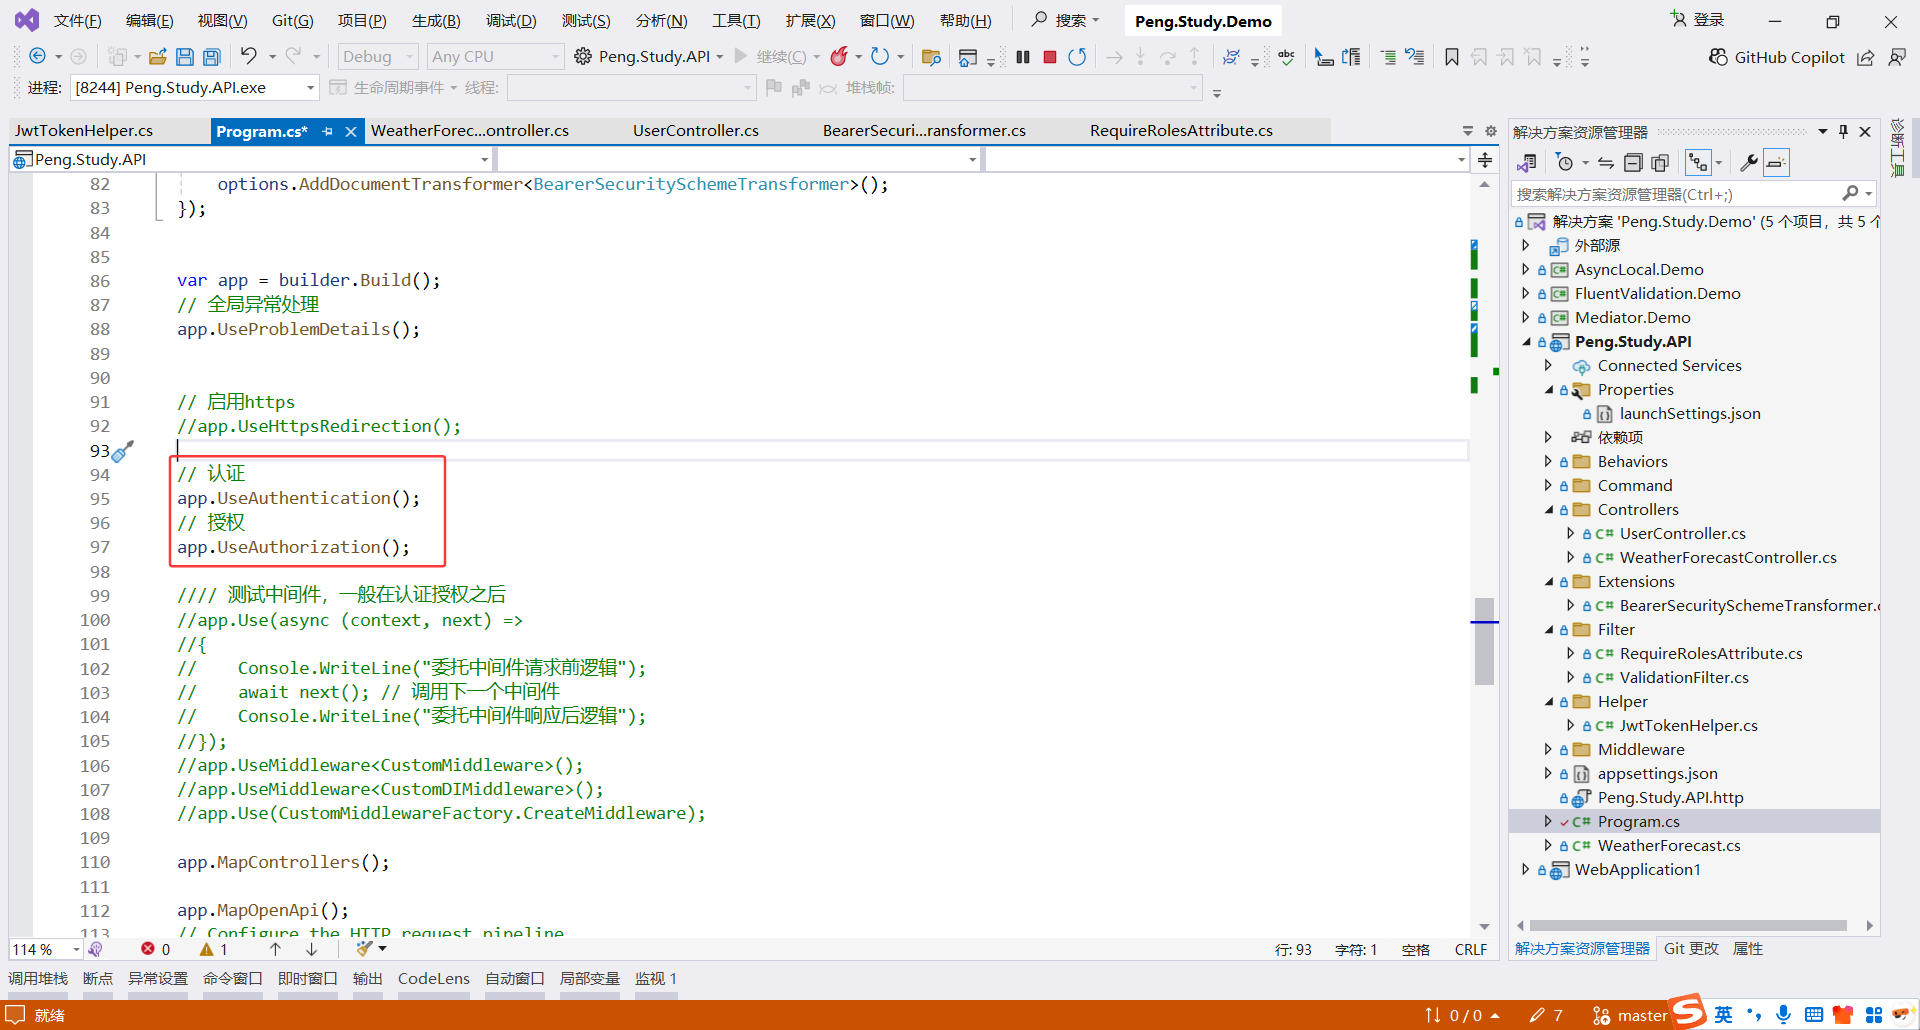Open the 工具(T) menu
This screenshot has height=1030, width=1920.
(x=736, y=20)
